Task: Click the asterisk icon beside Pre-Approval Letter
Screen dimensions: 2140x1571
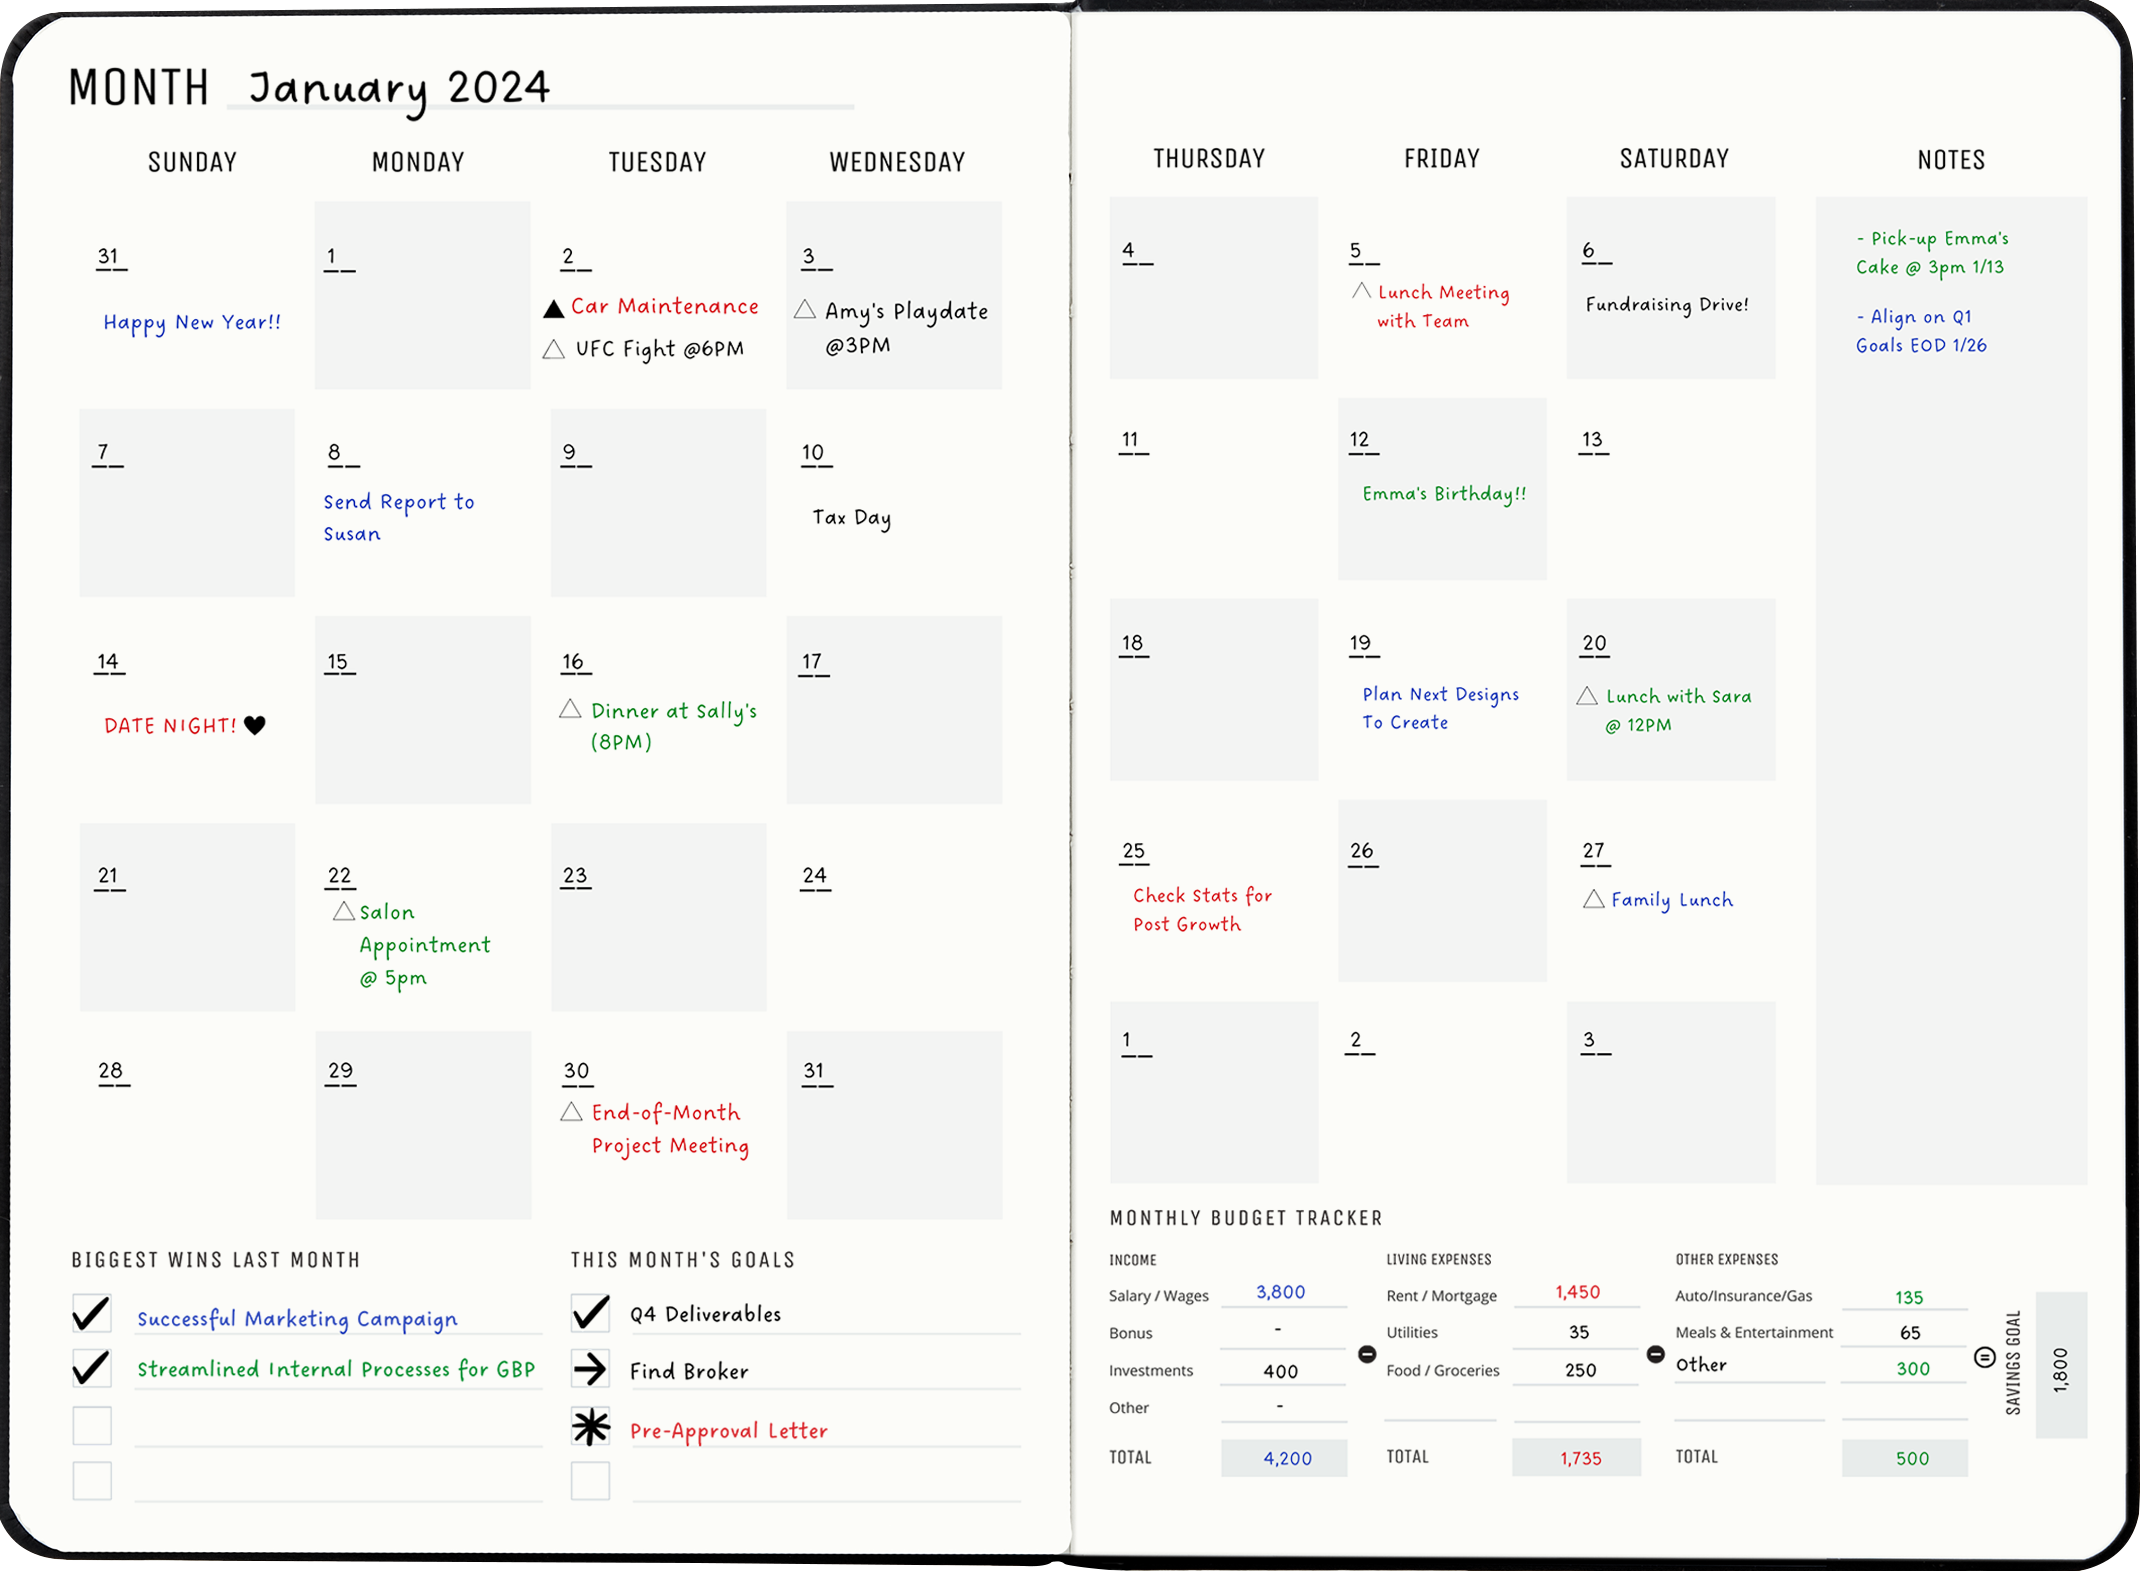Action: (x=590, y=1427)
